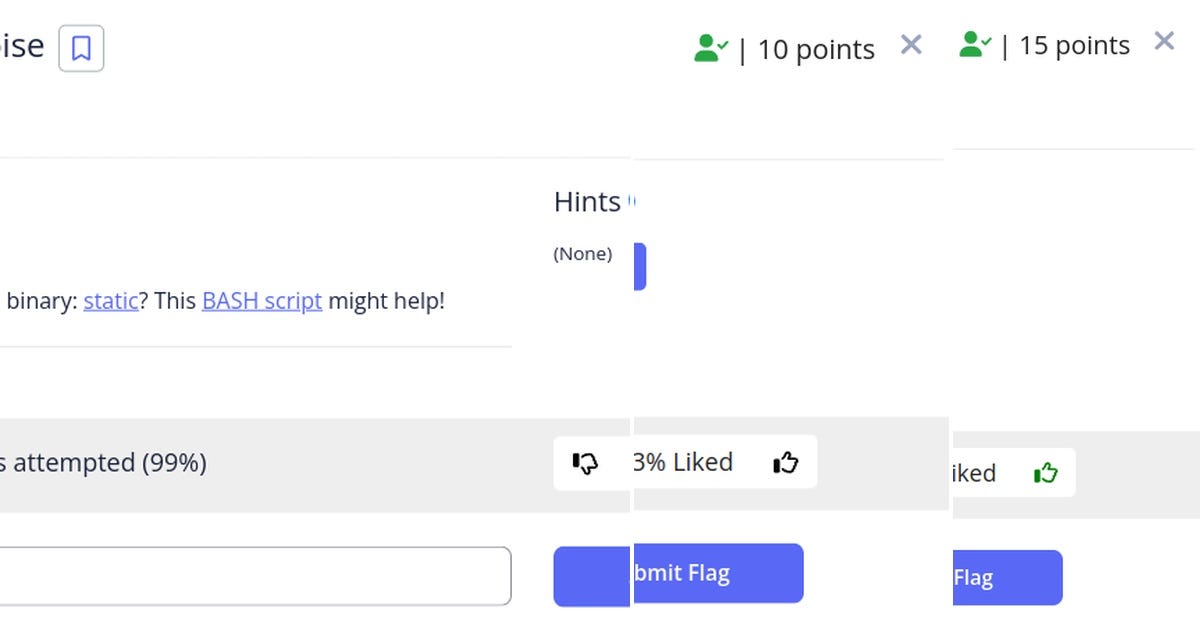Click inside the flag answer input field
The width and height of the screenshot is (1200, 630).
(250, 575)
